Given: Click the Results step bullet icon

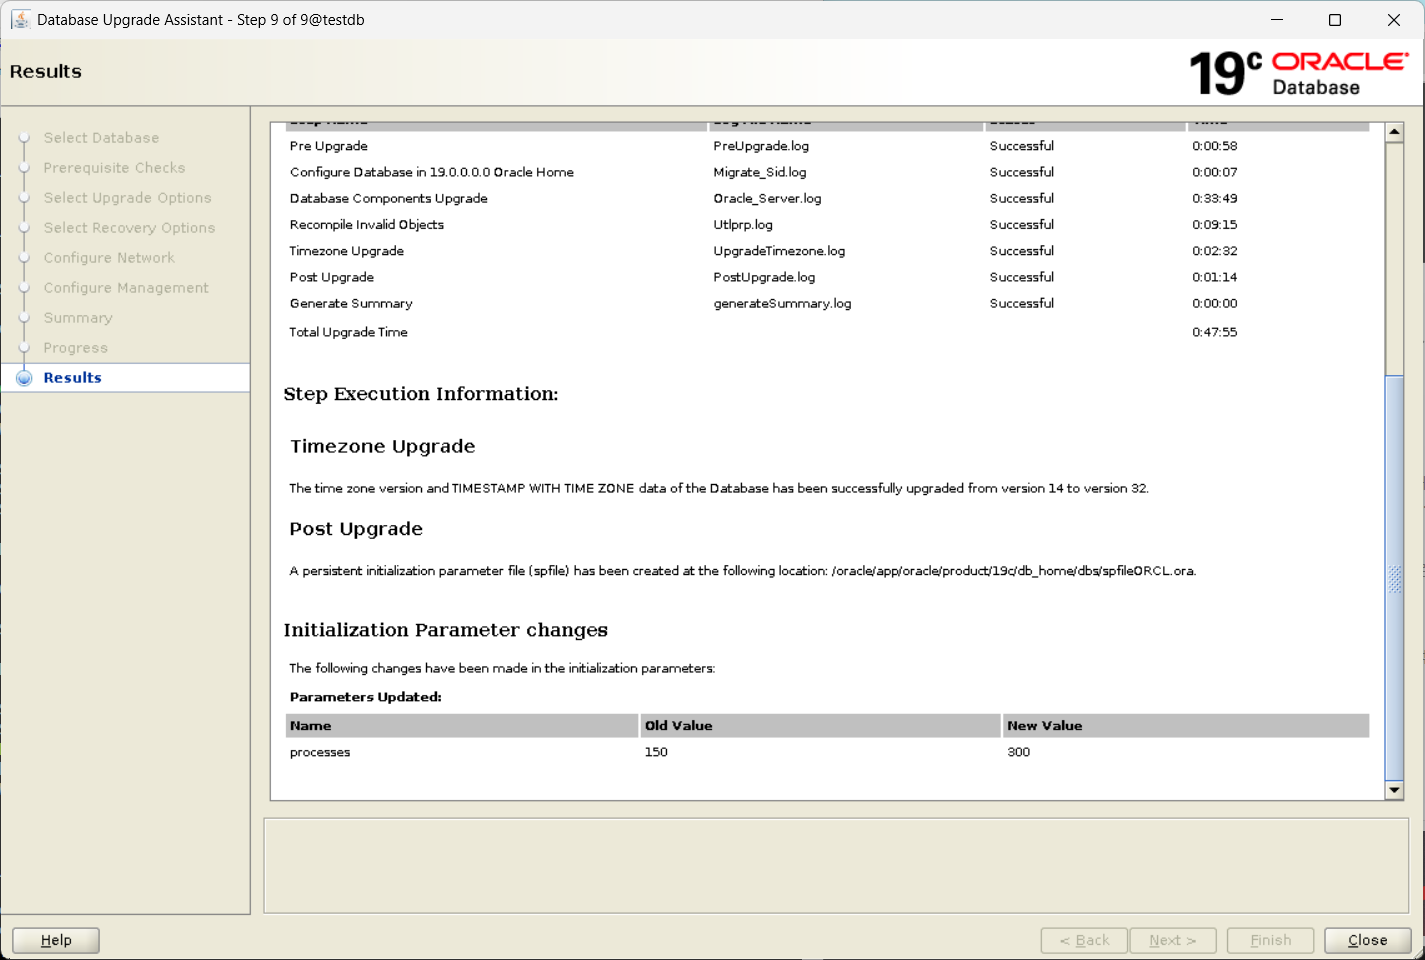Looking at the screenshot, I should (x=24, y=378).
